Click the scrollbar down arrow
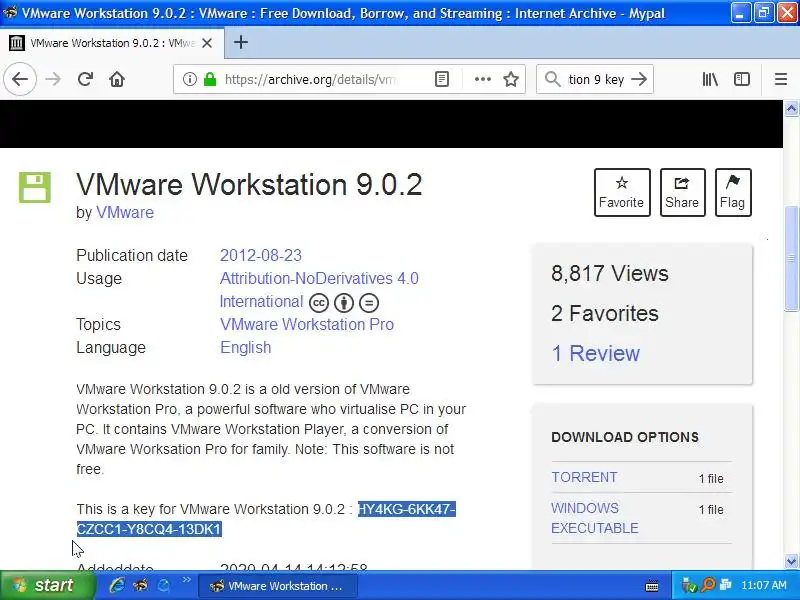The width and height of the screenshot is (800, 600). click(791, 561)
